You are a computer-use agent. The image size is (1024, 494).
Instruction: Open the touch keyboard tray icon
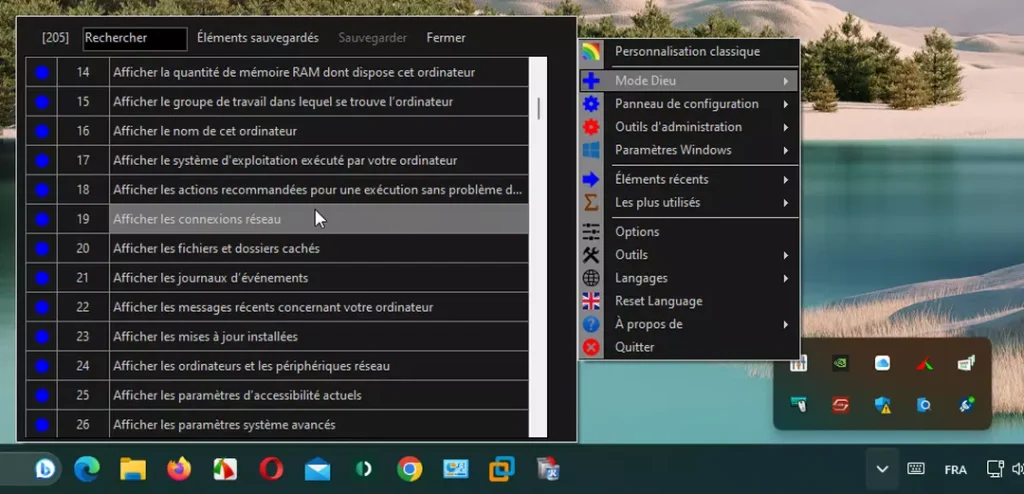click(x=916, y=469)
